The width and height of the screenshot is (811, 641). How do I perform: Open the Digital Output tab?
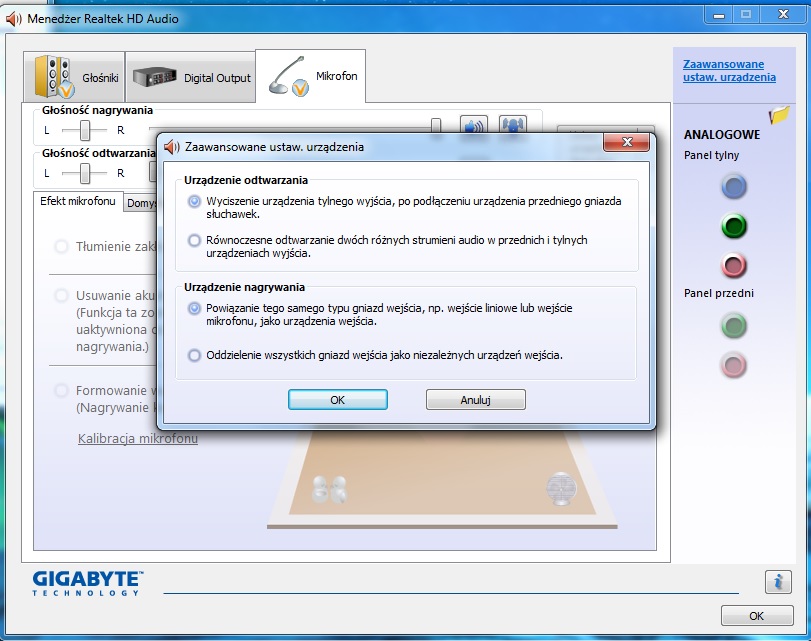click(190, 77)
